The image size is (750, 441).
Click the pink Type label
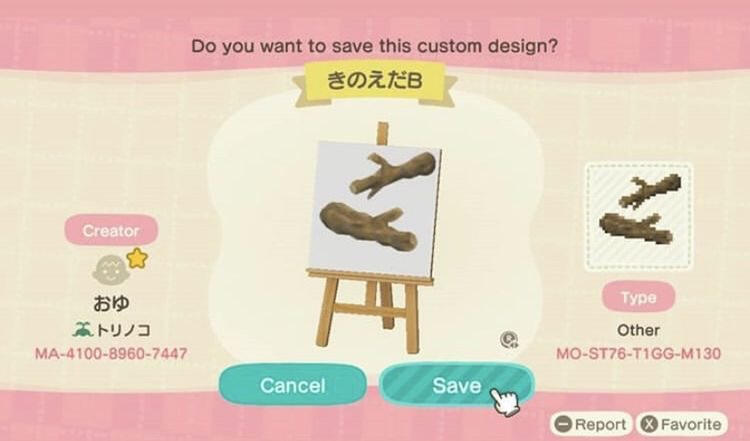pyautogui.click(x=639, y=297)
